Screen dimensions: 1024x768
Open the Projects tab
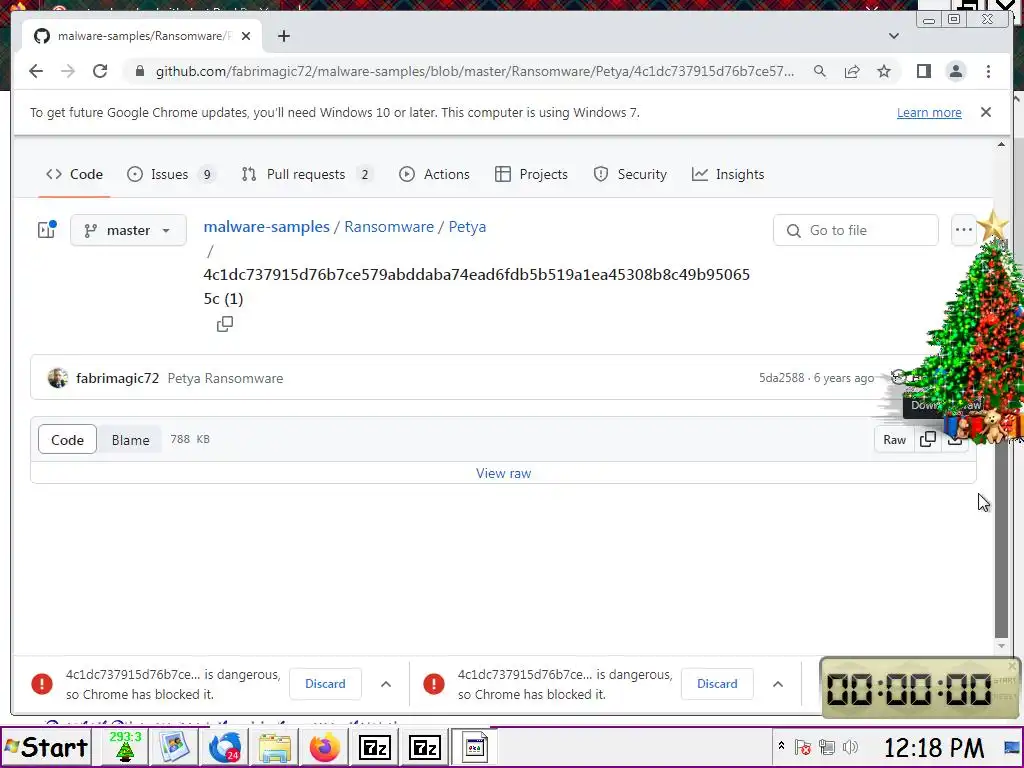coord(532,174)
